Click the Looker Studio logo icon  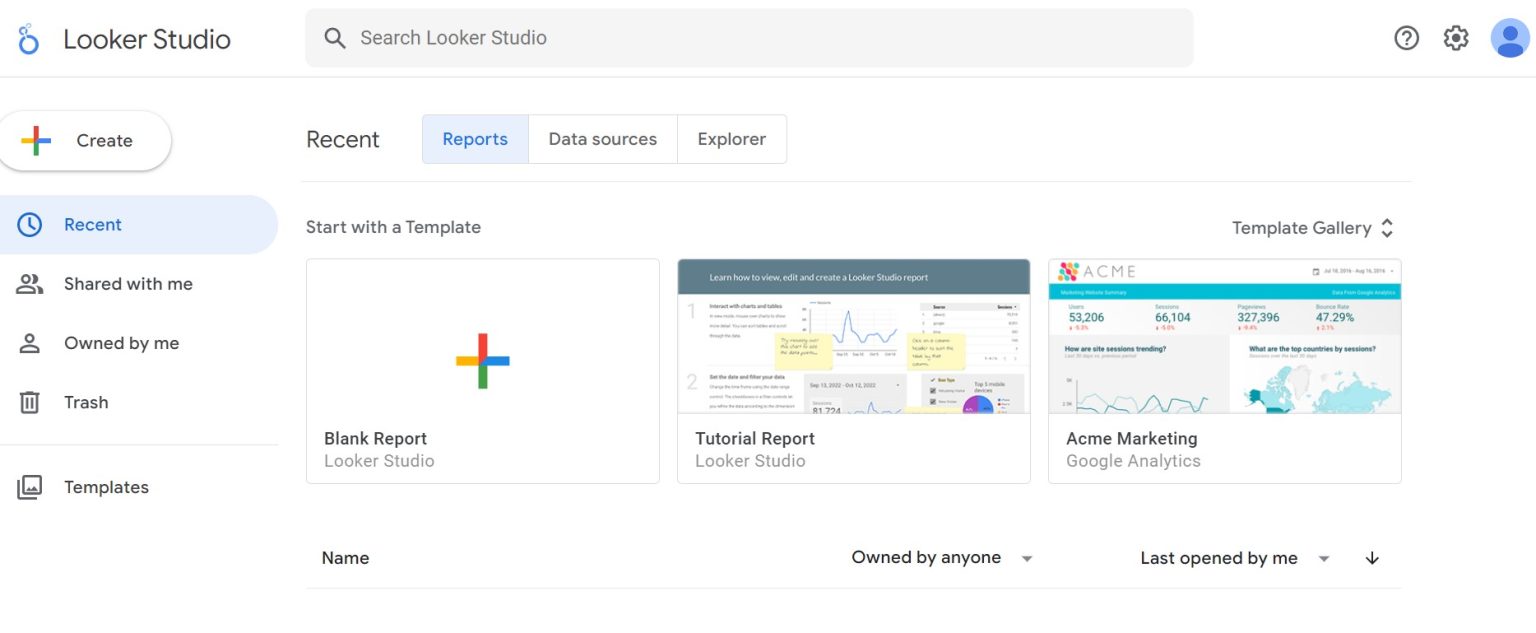pyautogui.click(x=27, y=38)
